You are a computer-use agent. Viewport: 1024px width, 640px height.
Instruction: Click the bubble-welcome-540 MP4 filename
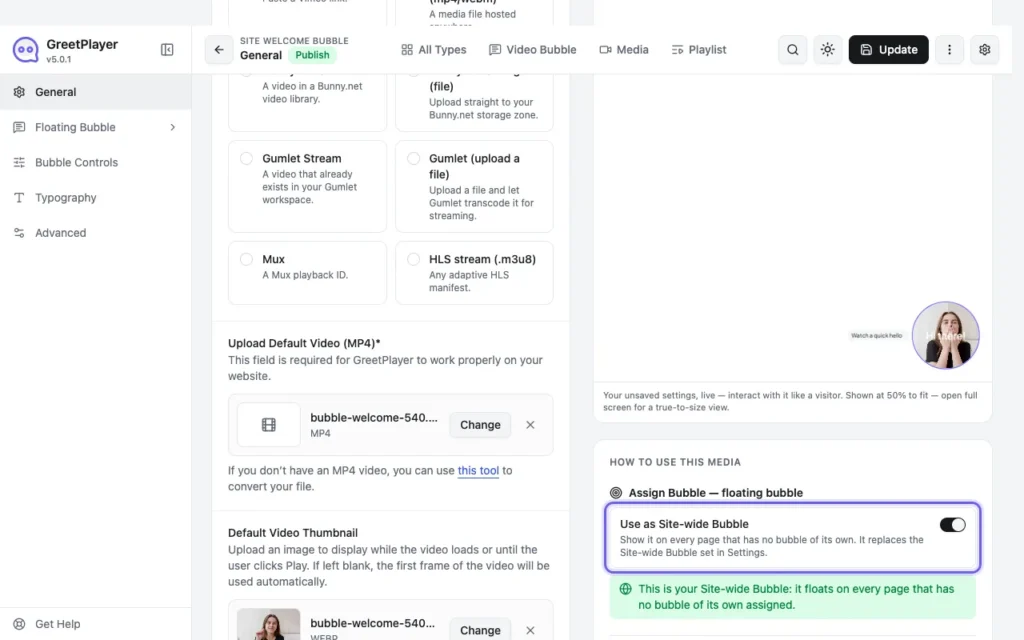click(374, 418)
